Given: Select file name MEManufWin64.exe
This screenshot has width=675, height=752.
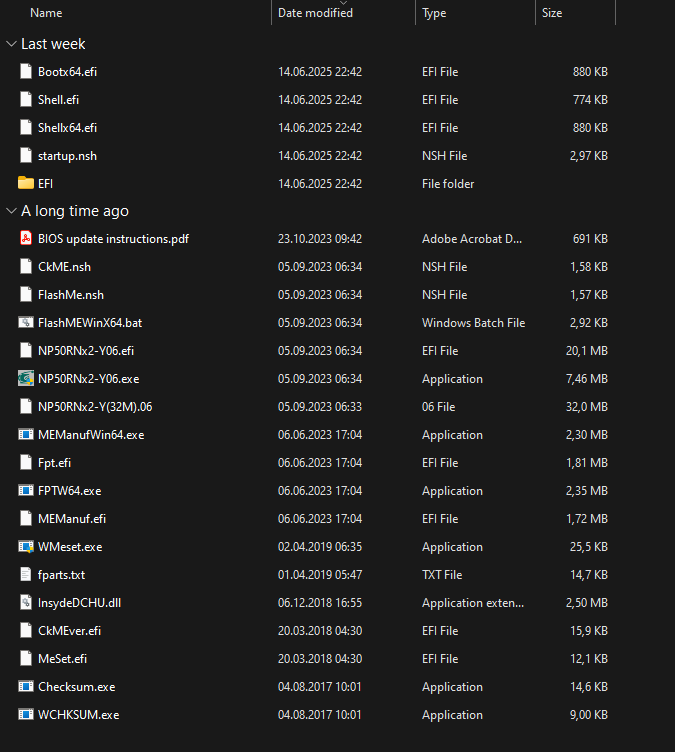Looking at the screenshot, I should point(91,435).
